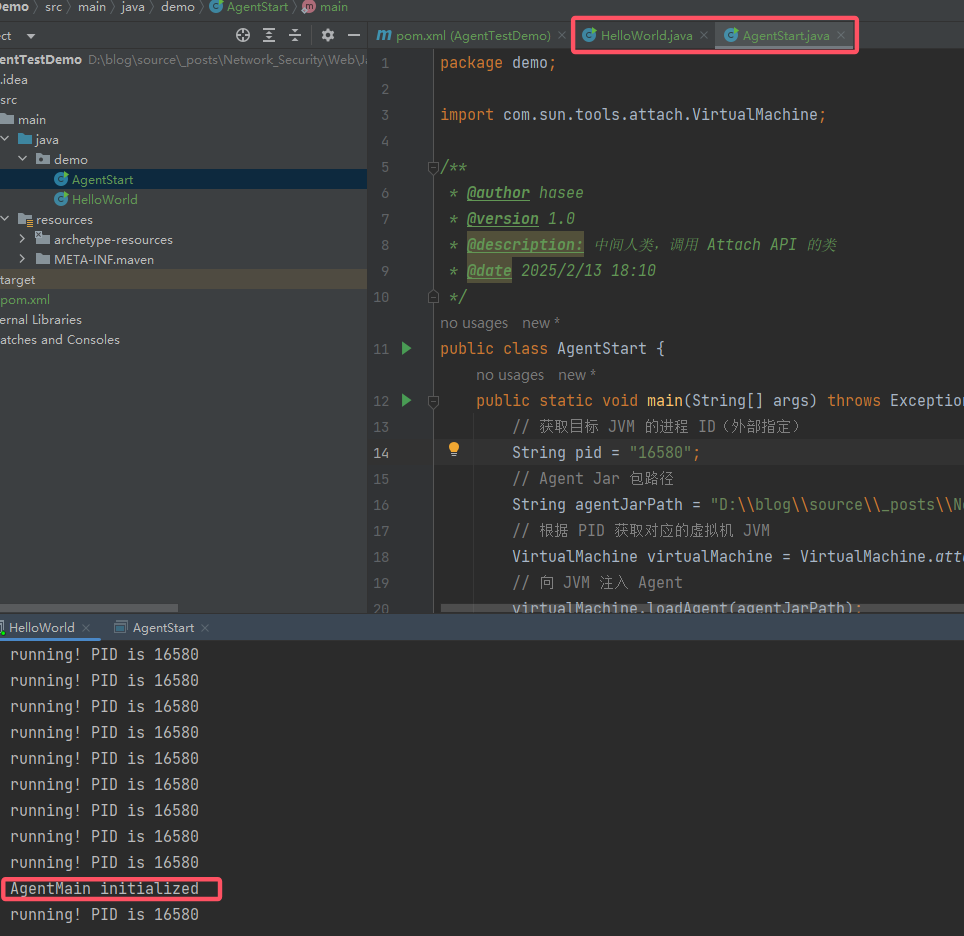Click the Expand All icon in project toolbar
Image resolution: width=964 pixels, height=936 pixels.
coord(269,35)
